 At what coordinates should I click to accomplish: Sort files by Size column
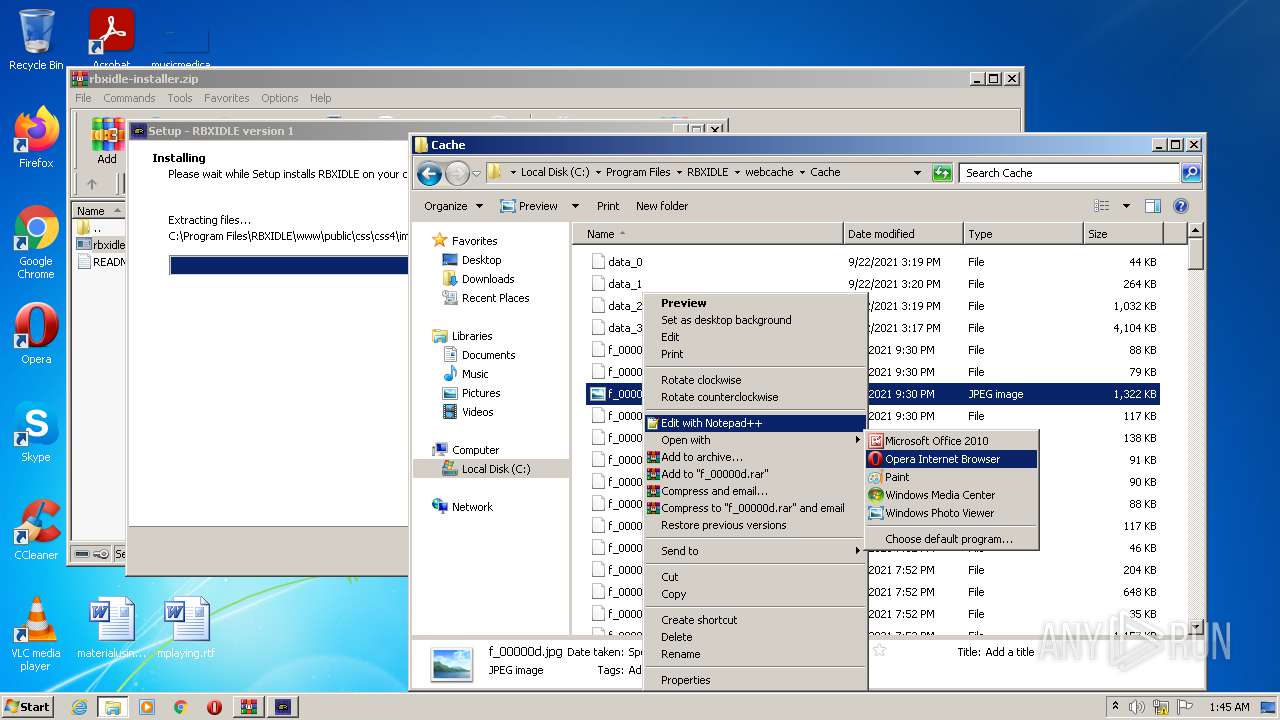click(x=1123, y=234)
